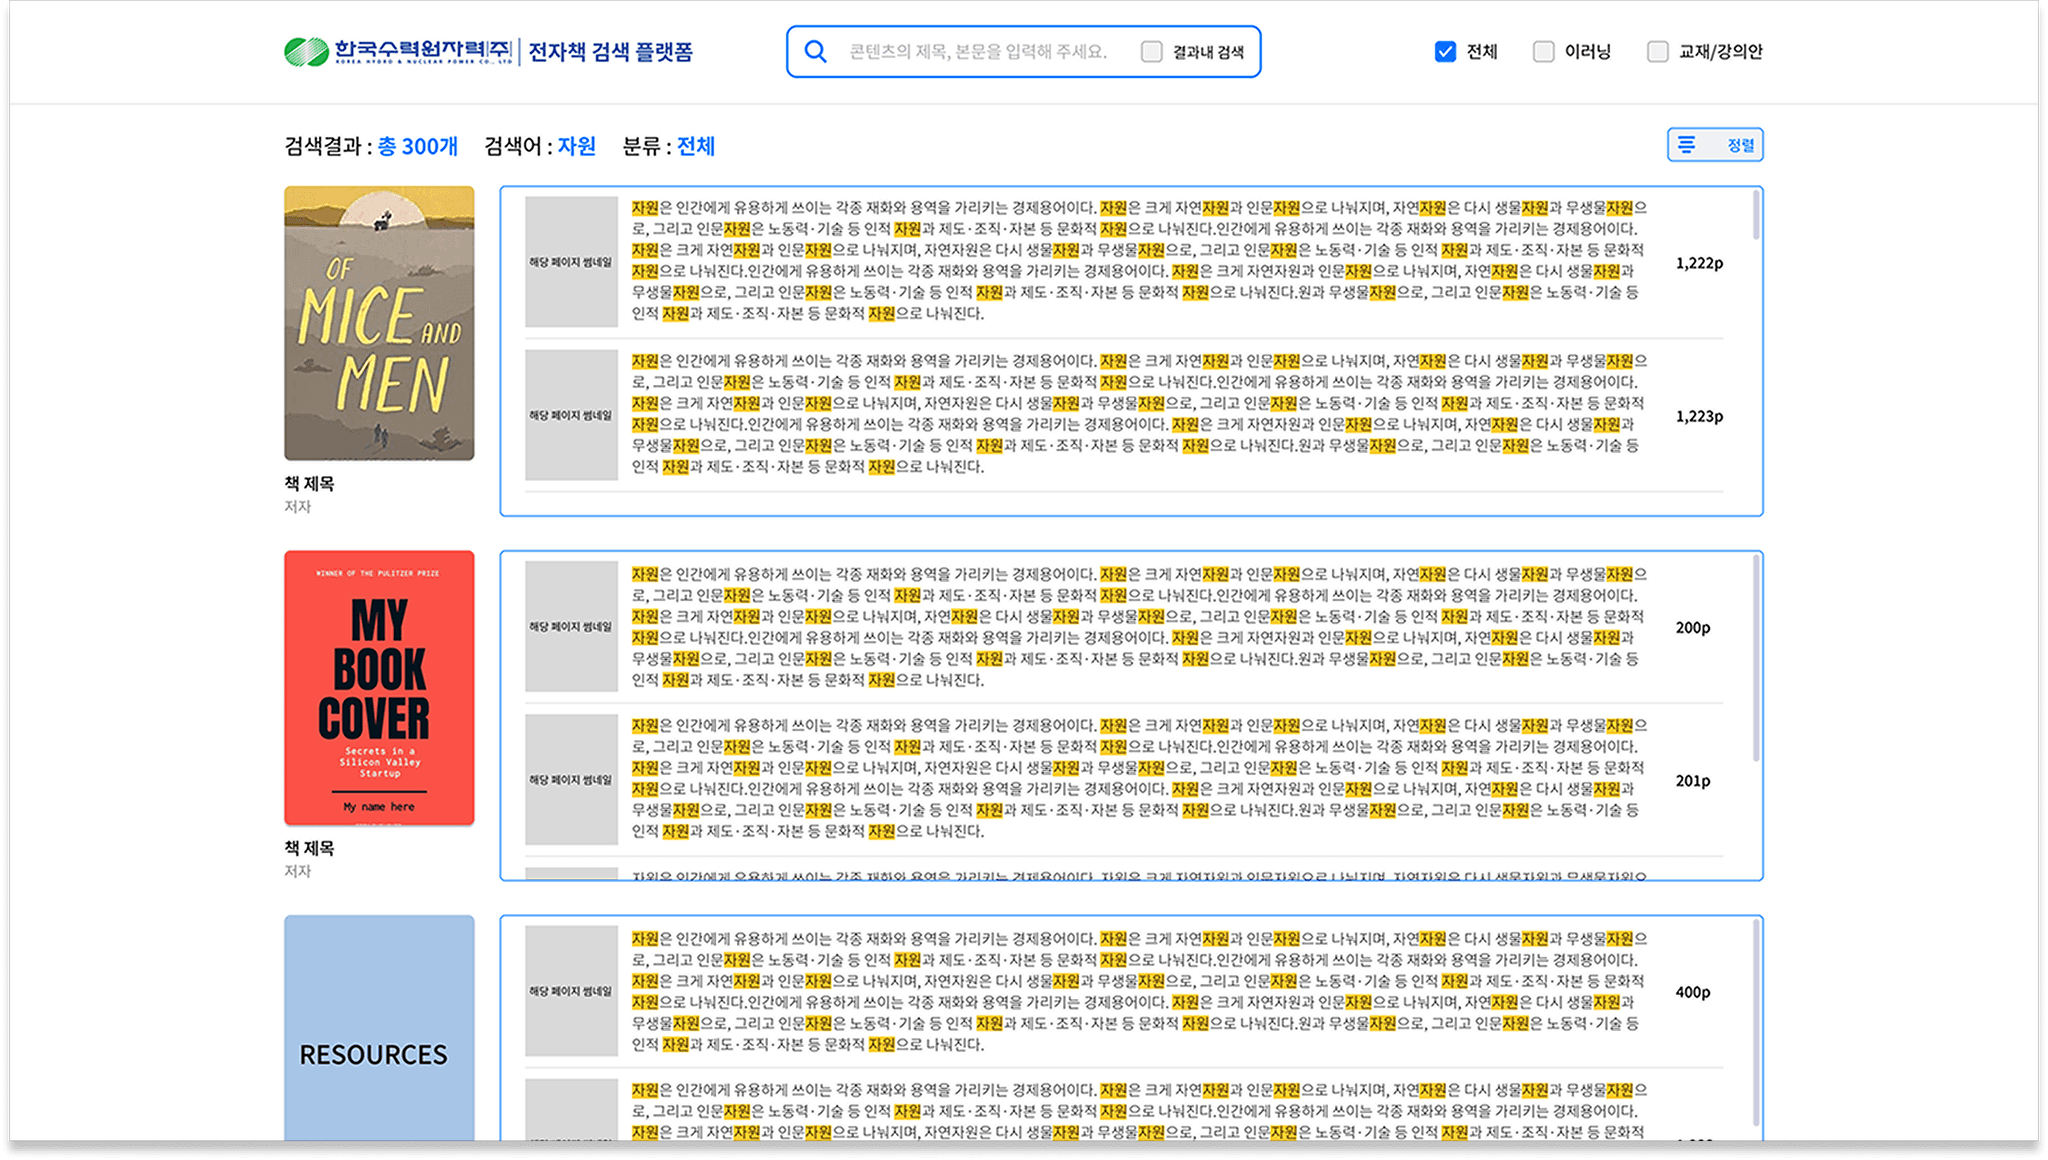Screen dimensions: 2048x1160
Task: Enable the 교재/강의안 checkbox
Action: pyautogui.click(x=1658, y=51)
